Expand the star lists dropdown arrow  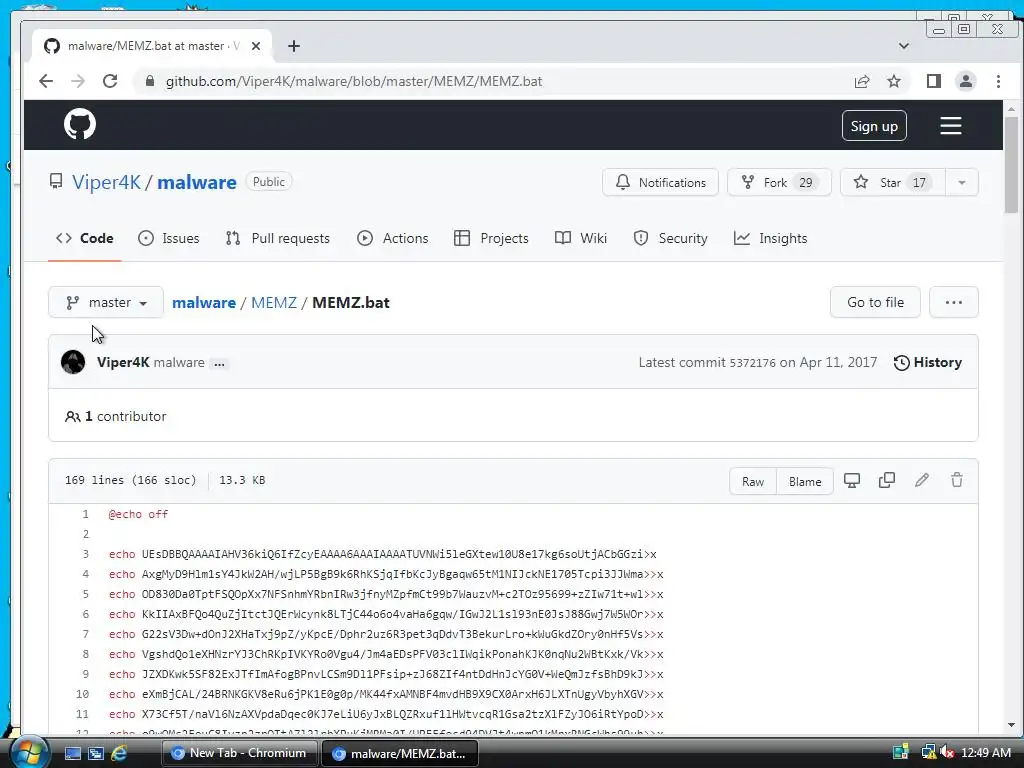click(961, 182)
